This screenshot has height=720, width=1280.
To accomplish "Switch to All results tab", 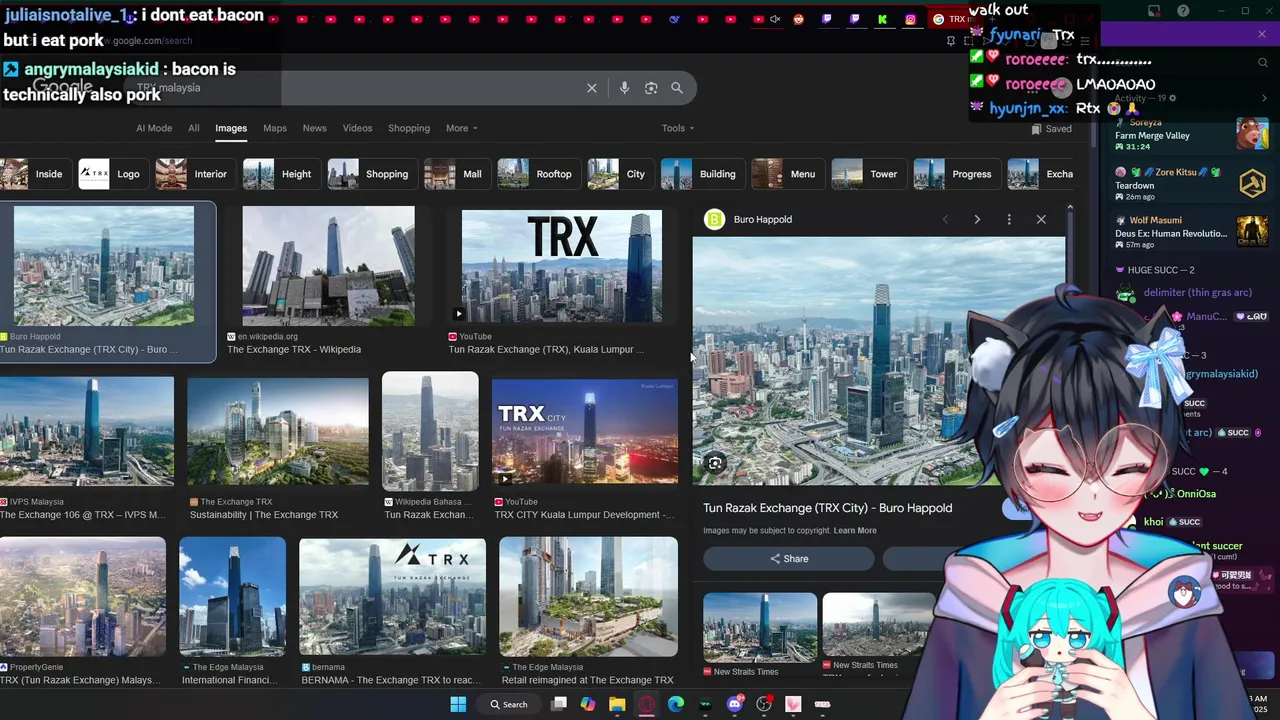I will (x=194, y=128).
